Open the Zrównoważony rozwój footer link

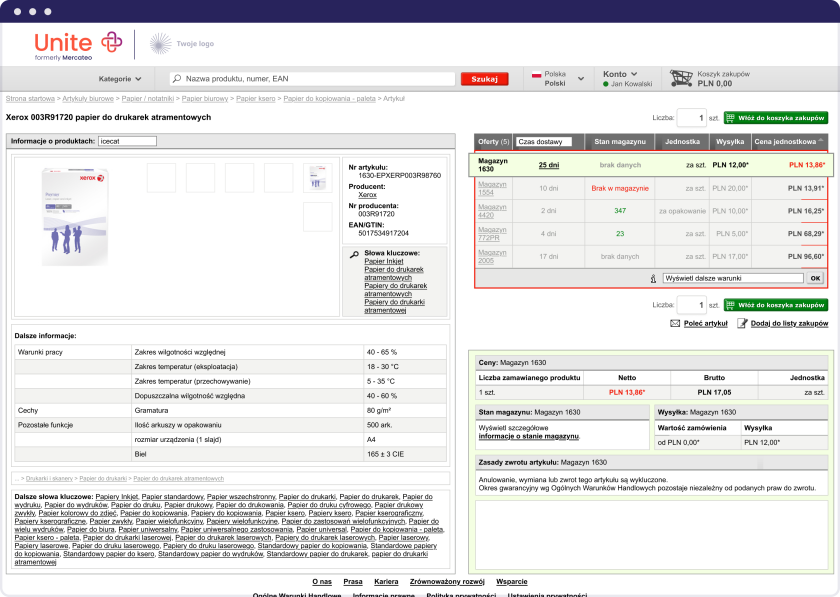click(447, 582)
